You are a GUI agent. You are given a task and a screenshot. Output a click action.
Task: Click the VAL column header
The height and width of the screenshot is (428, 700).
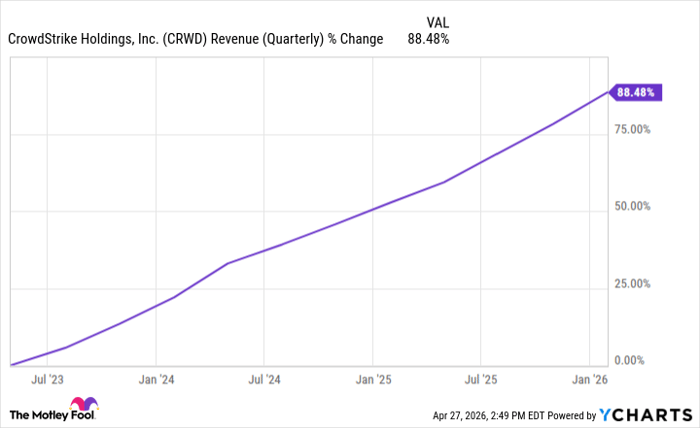(438, 22)
